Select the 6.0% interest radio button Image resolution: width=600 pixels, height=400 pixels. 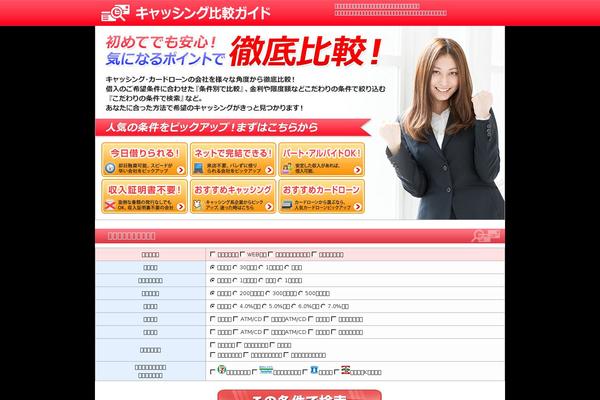[x=294, y=306]
